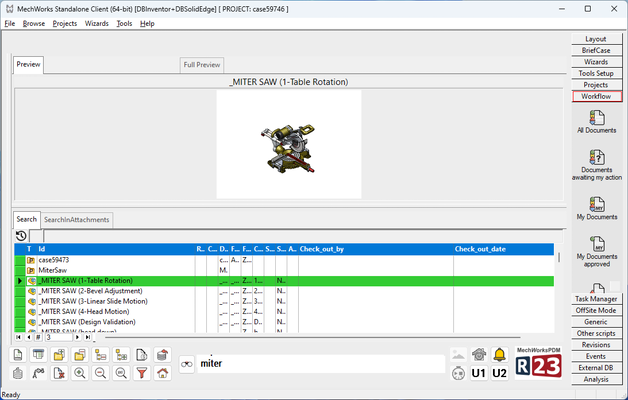Open the Projects menu
Viewport: 628px width, 400px height.
65,24
